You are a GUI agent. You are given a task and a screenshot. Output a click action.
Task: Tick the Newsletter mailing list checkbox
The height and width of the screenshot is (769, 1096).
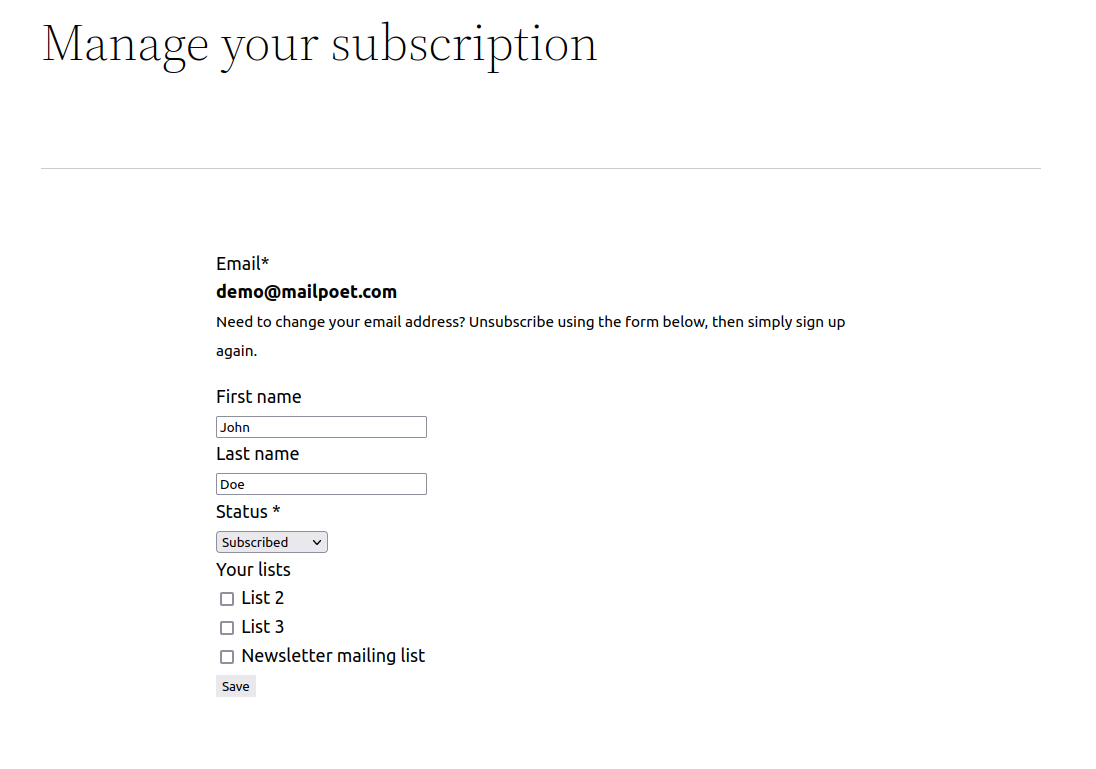click(227, 657)
